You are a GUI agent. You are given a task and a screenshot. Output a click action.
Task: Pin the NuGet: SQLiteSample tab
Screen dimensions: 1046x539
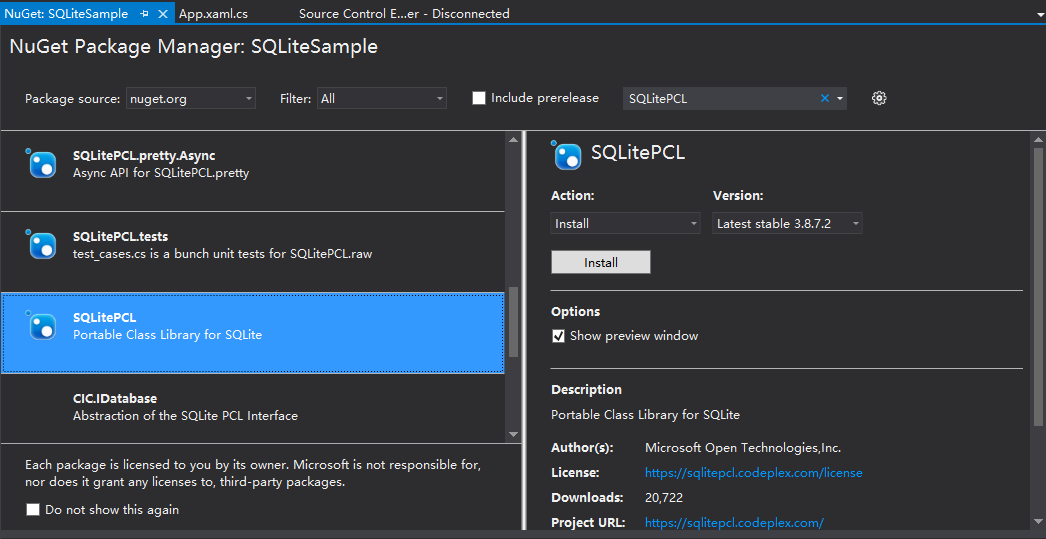145,14
